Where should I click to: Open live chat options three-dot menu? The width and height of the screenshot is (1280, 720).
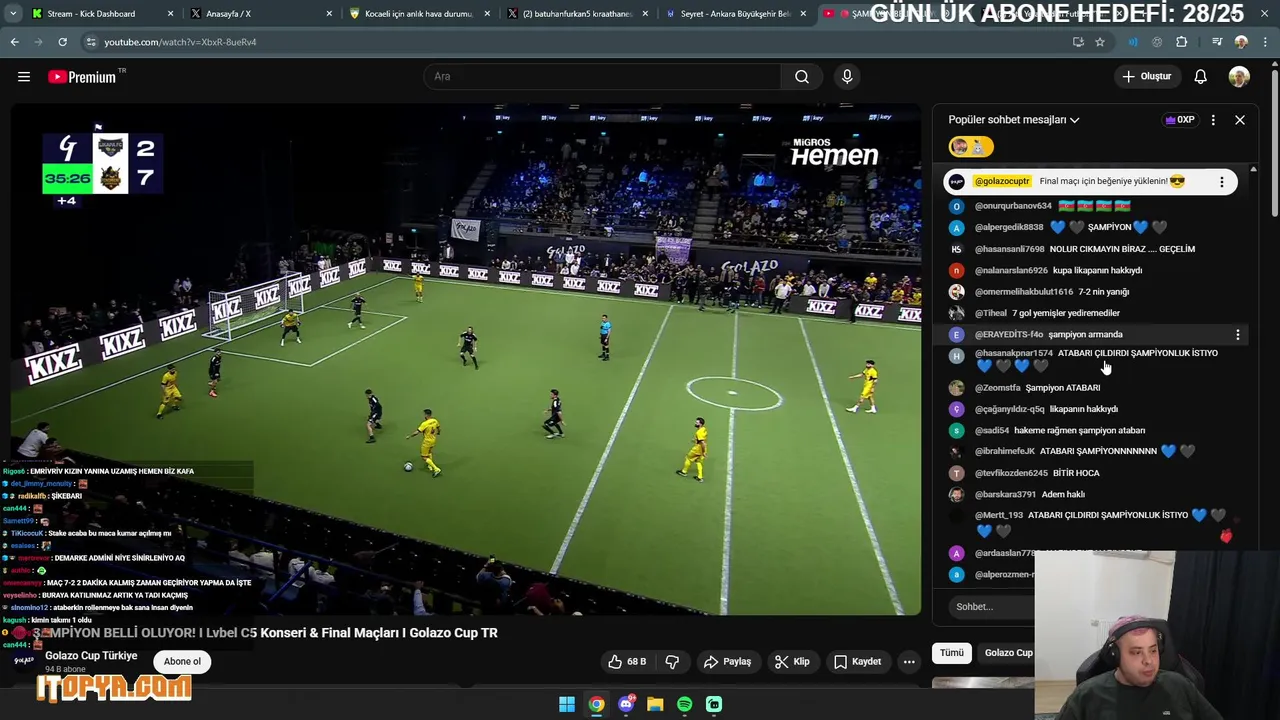[1213, 120]
